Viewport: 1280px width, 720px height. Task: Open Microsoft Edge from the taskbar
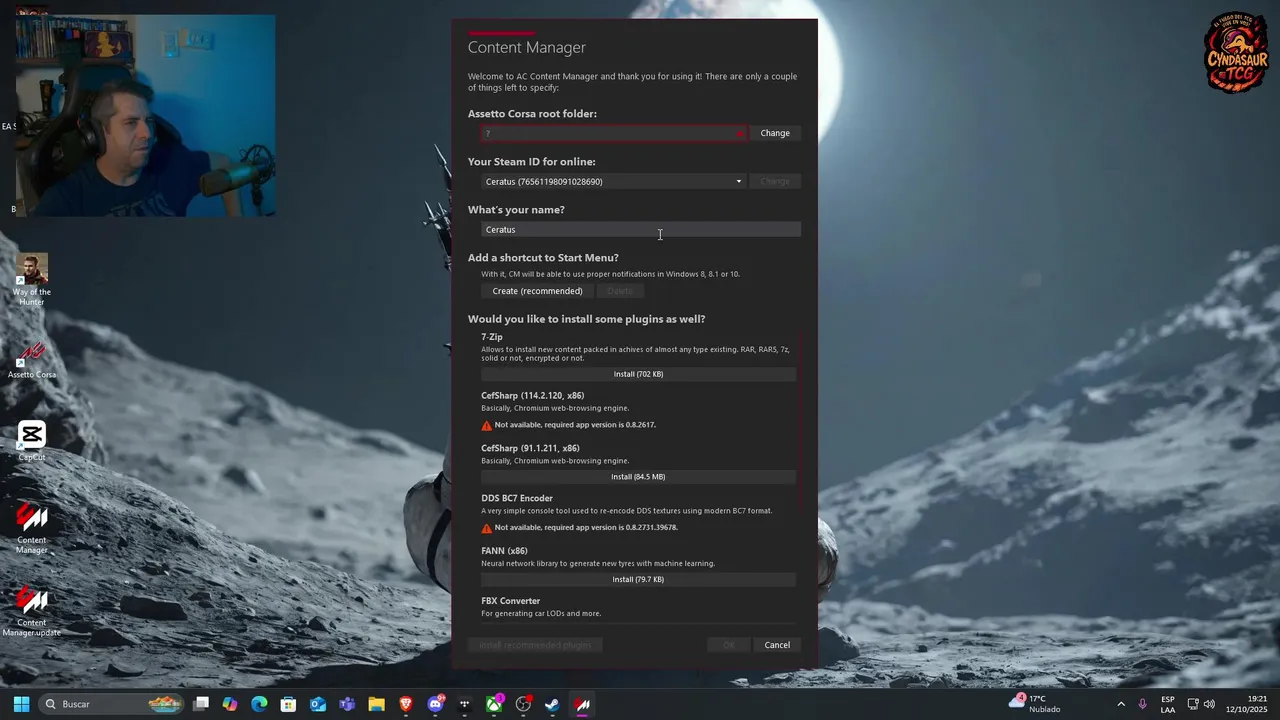click(x=259, y=704)
